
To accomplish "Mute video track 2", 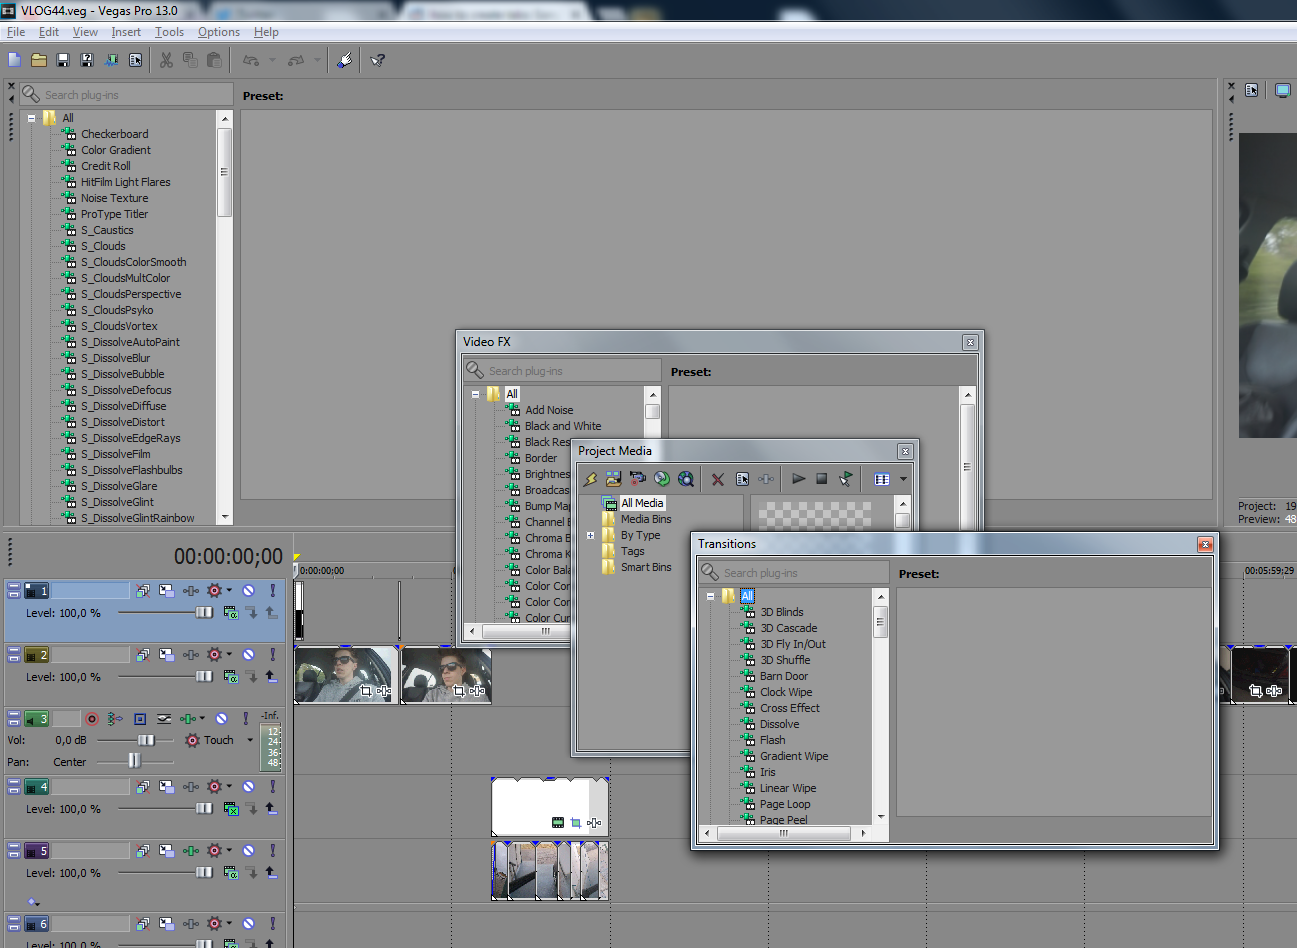I will pos(249,655).
